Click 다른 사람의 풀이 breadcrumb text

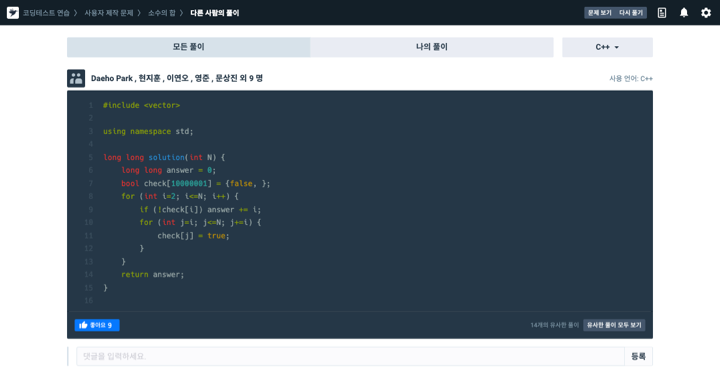pos(215,13)
